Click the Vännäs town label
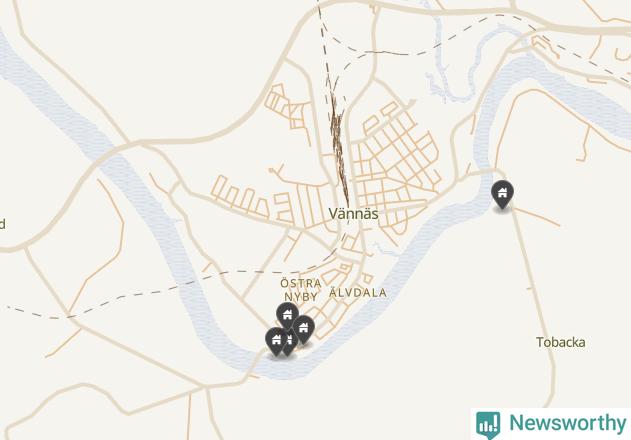Viewport: 631px width, 440px height. pos(353,214)
